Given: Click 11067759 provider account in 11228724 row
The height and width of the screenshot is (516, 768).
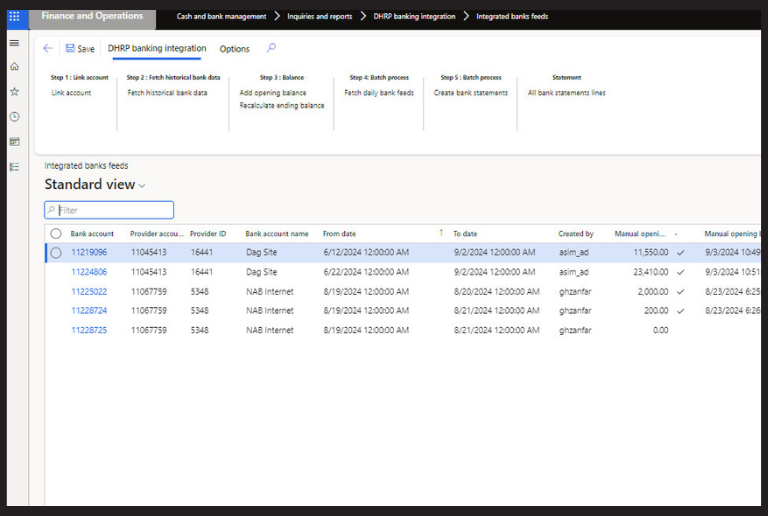Looking at the screenshot, I should pyautogui.click(x=149, y=310).
